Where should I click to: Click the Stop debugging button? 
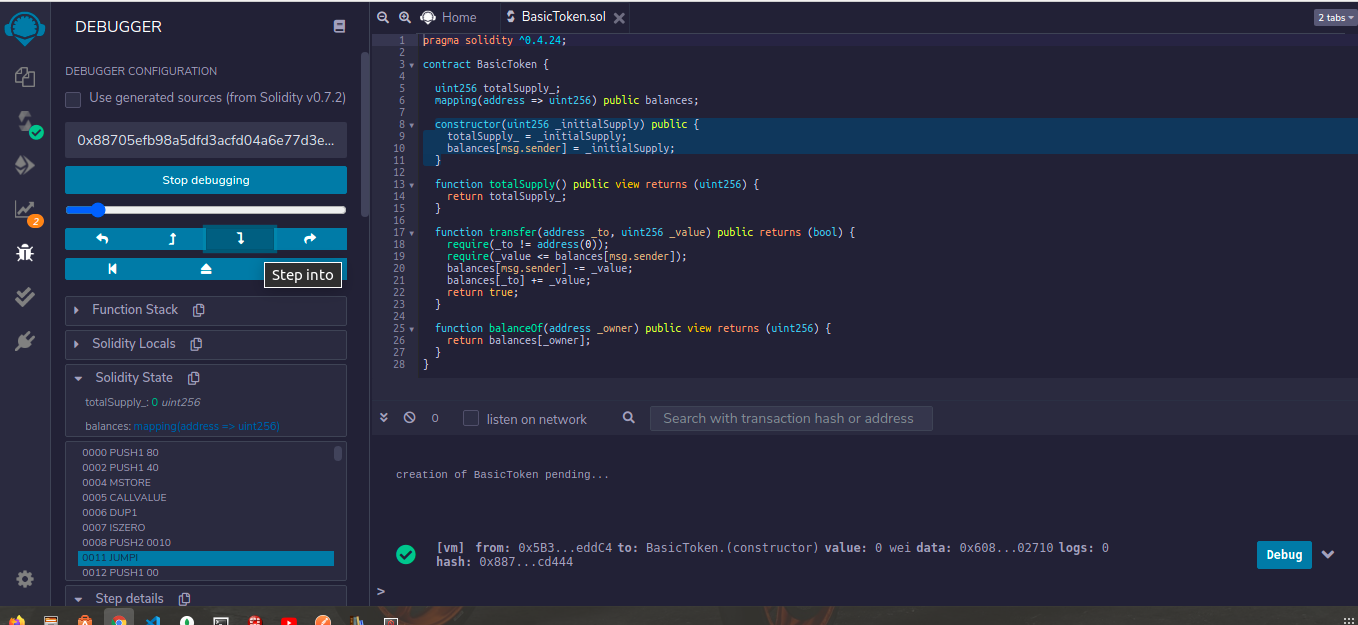(205, 180)
